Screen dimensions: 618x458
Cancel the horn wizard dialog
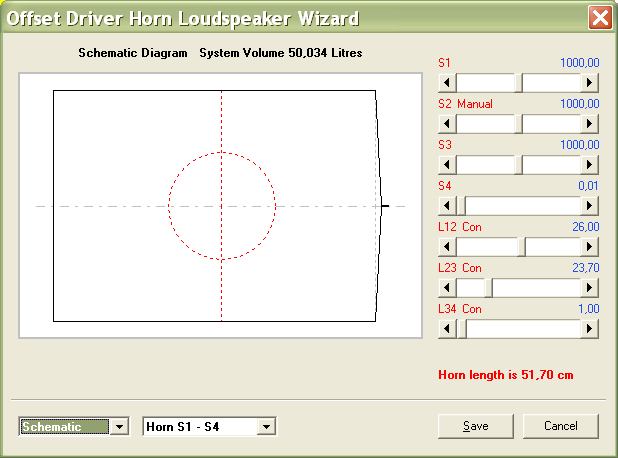click(560, 426)
